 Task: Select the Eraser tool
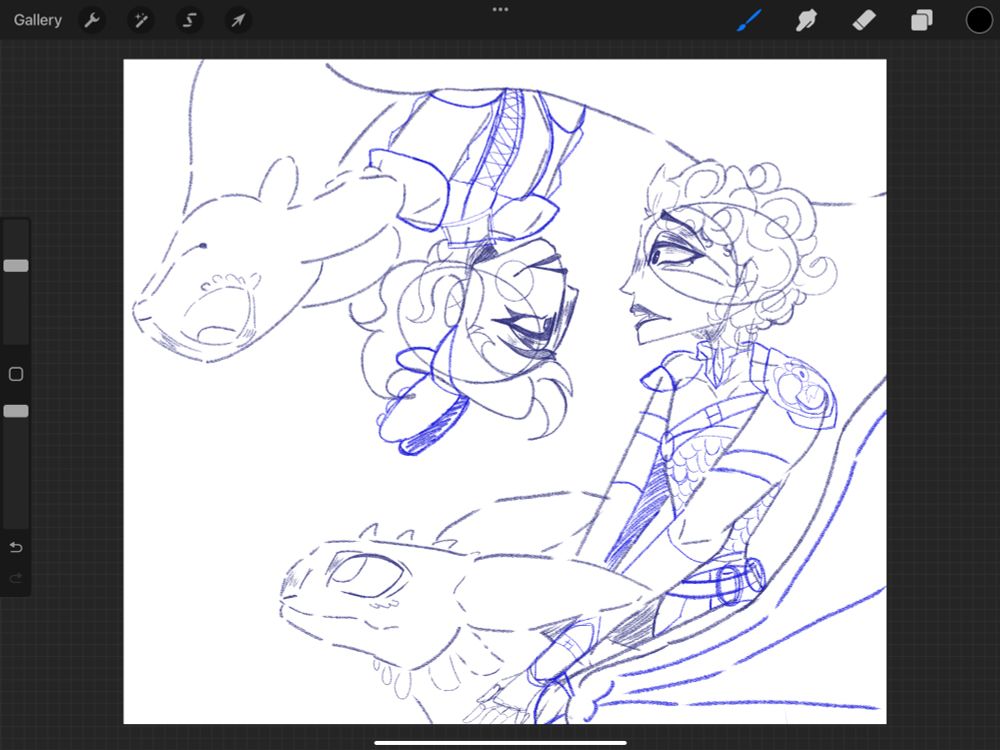tap(864, 20)
